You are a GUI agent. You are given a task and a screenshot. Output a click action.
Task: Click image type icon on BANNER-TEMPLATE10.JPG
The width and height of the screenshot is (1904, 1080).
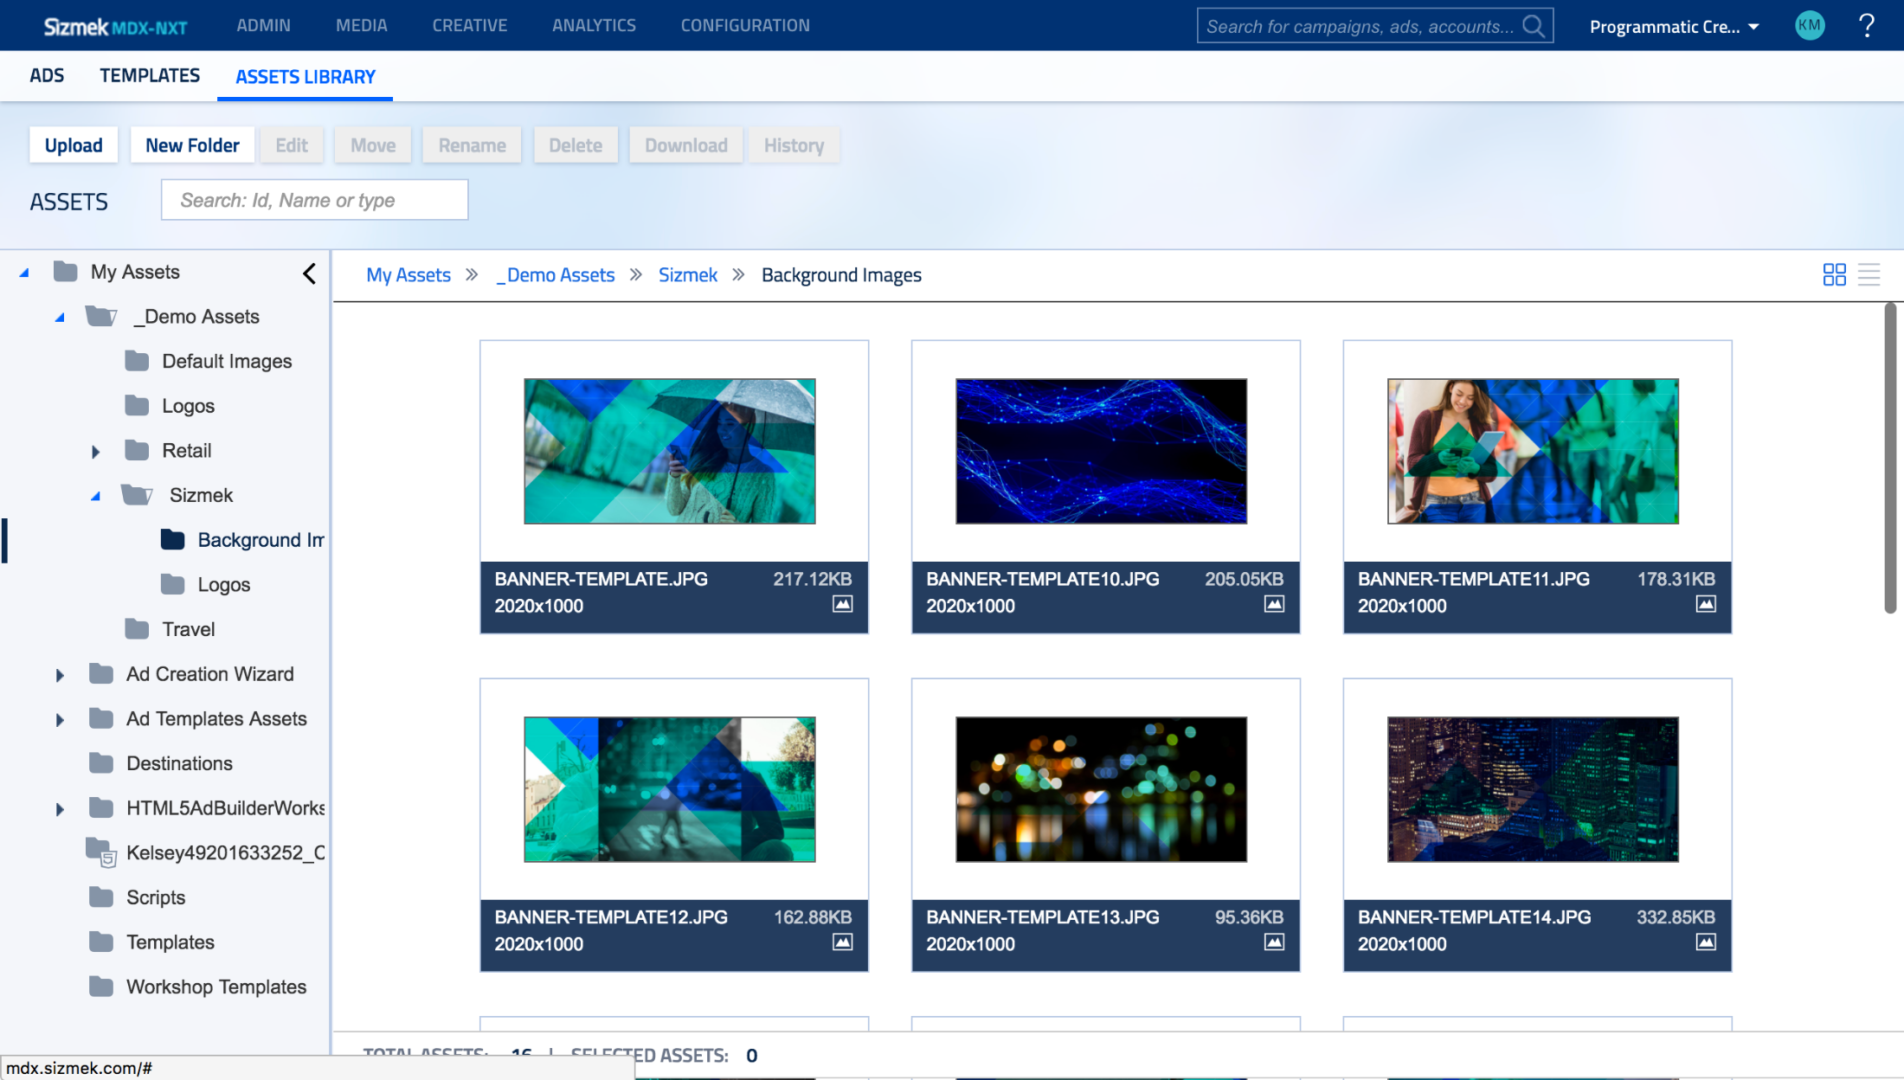1274,604
